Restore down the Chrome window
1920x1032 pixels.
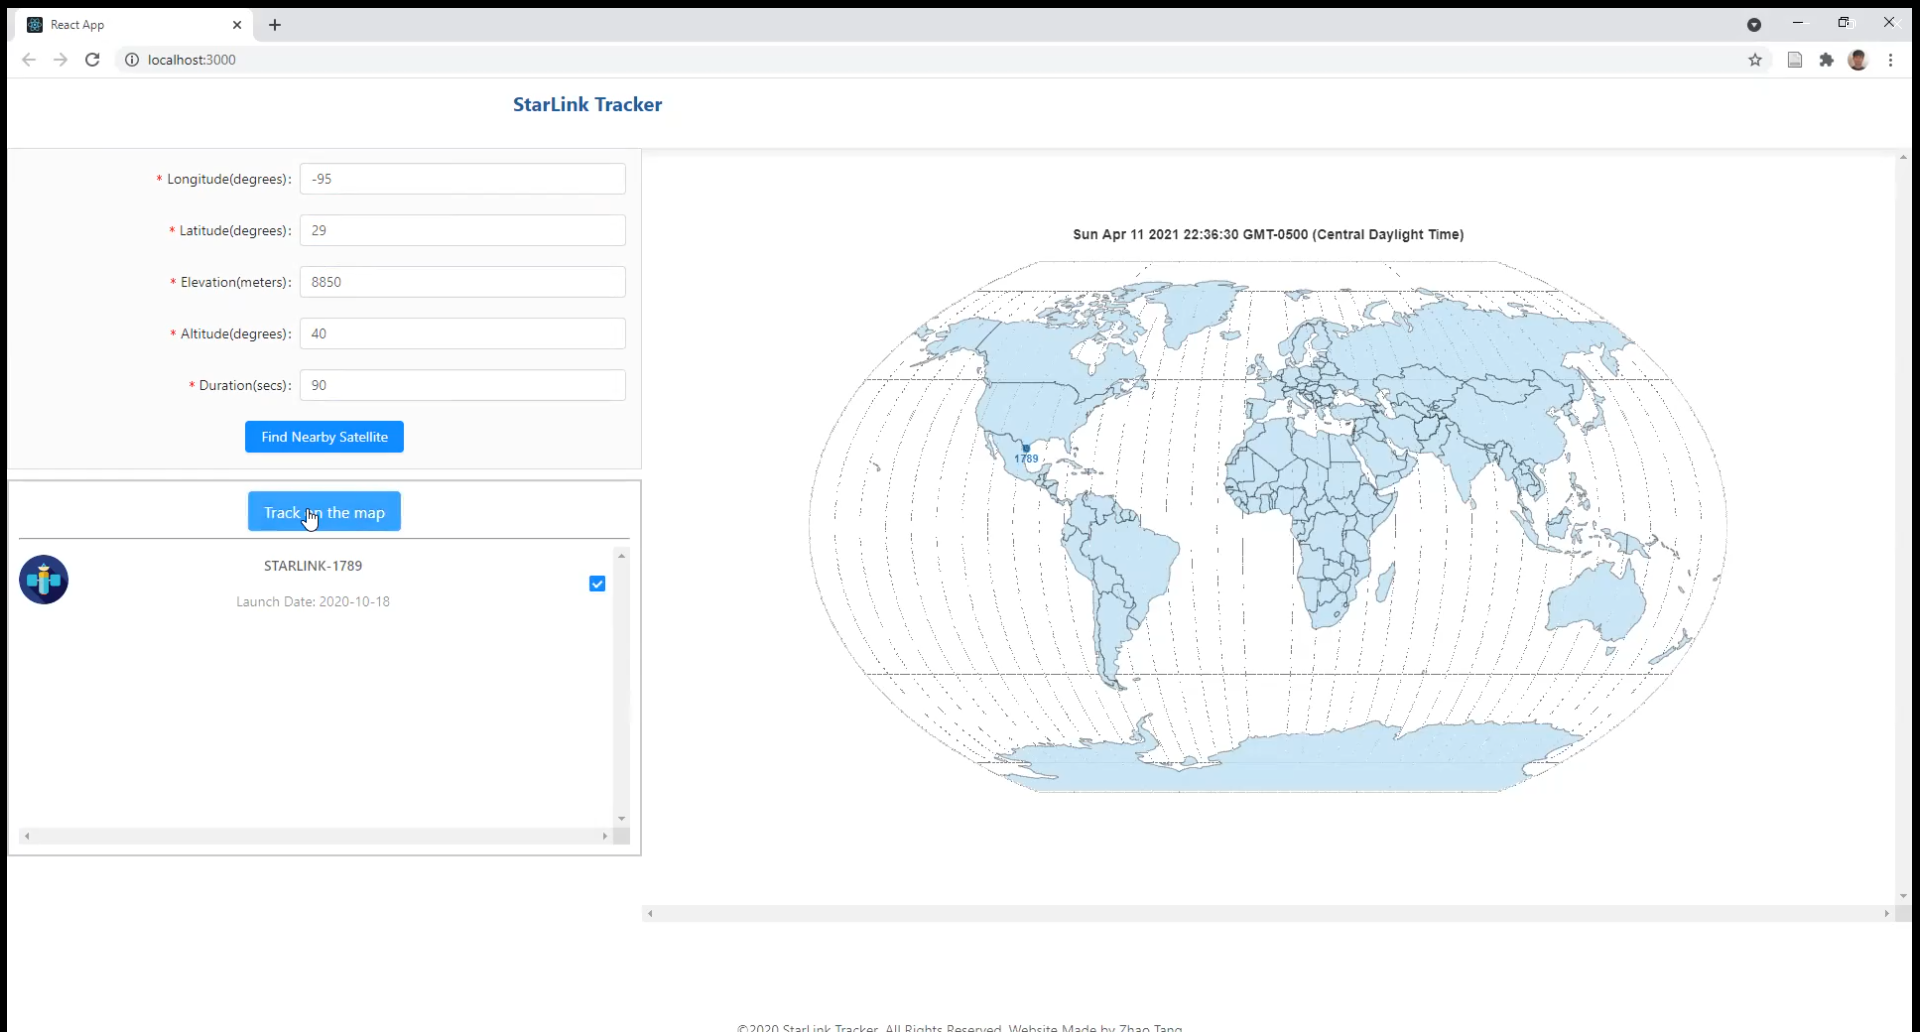click(x=1844, y=22)
